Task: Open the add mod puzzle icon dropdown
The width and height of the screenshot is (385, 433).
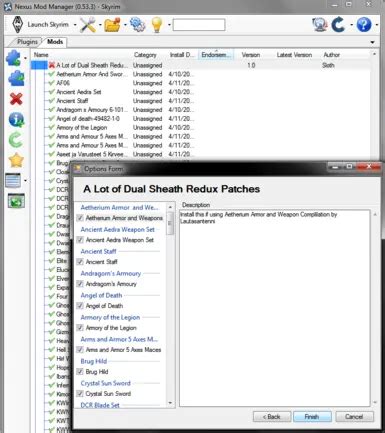Action: [25, 58]
